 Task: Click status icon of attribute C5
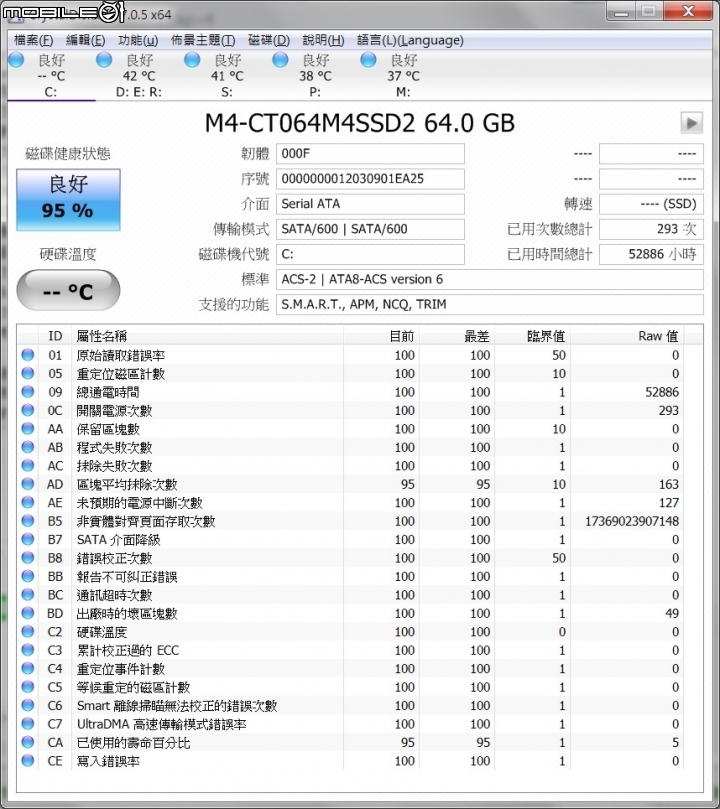pos(28,687)
